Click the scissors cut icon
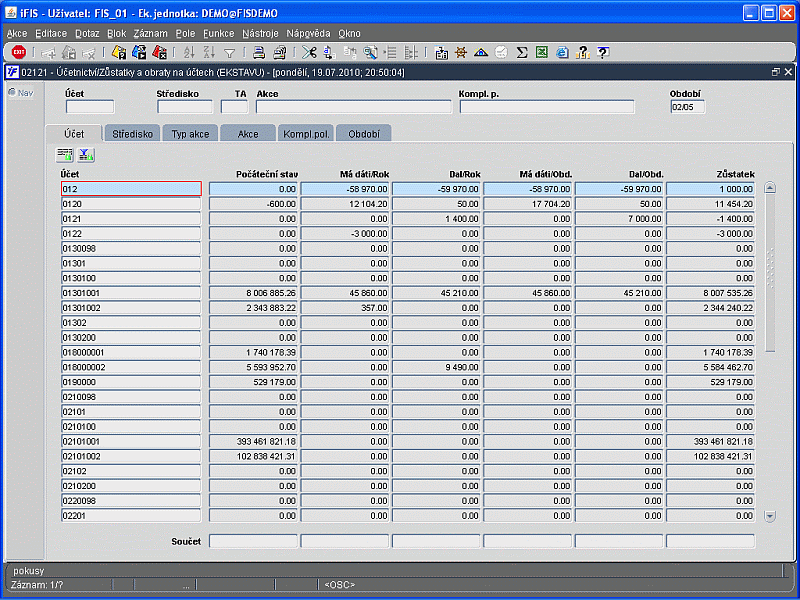The width and height of the screenshot is (800, 600). 309,53
